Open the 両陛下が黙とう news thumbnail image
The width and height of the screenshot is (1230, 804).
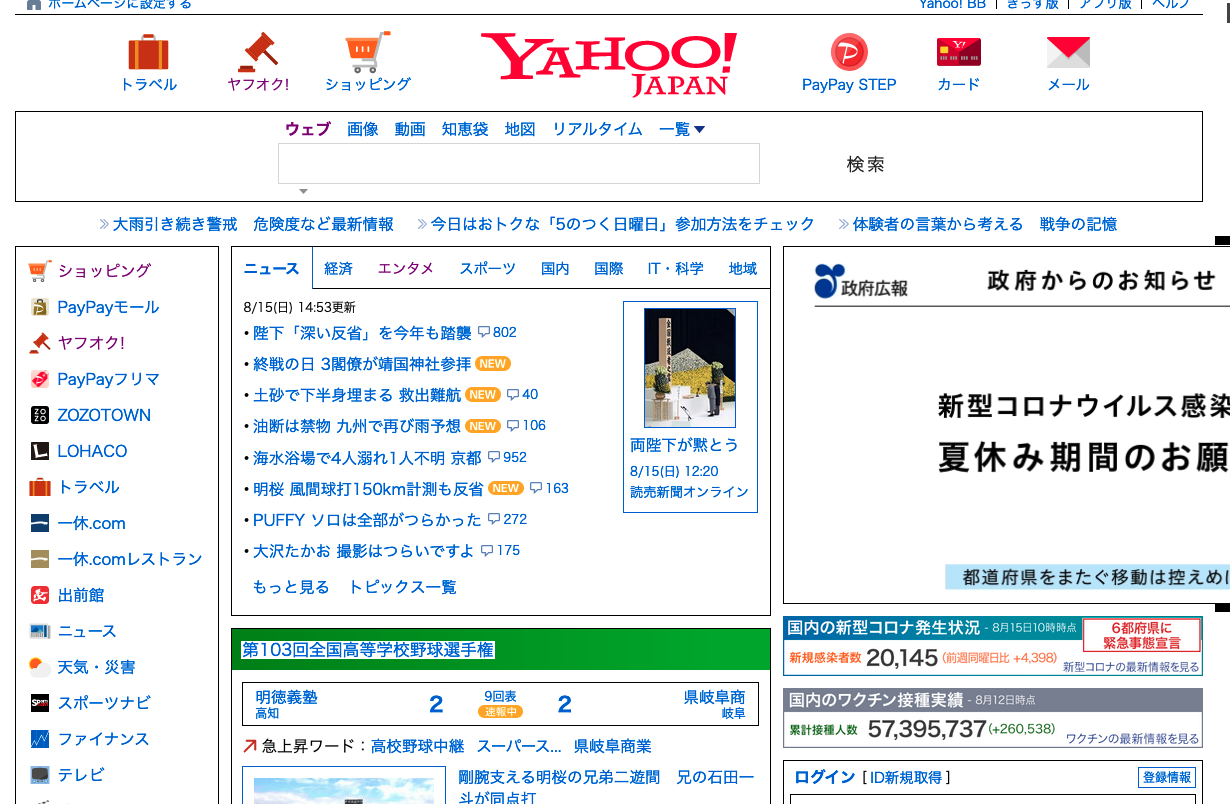[690, 367]
